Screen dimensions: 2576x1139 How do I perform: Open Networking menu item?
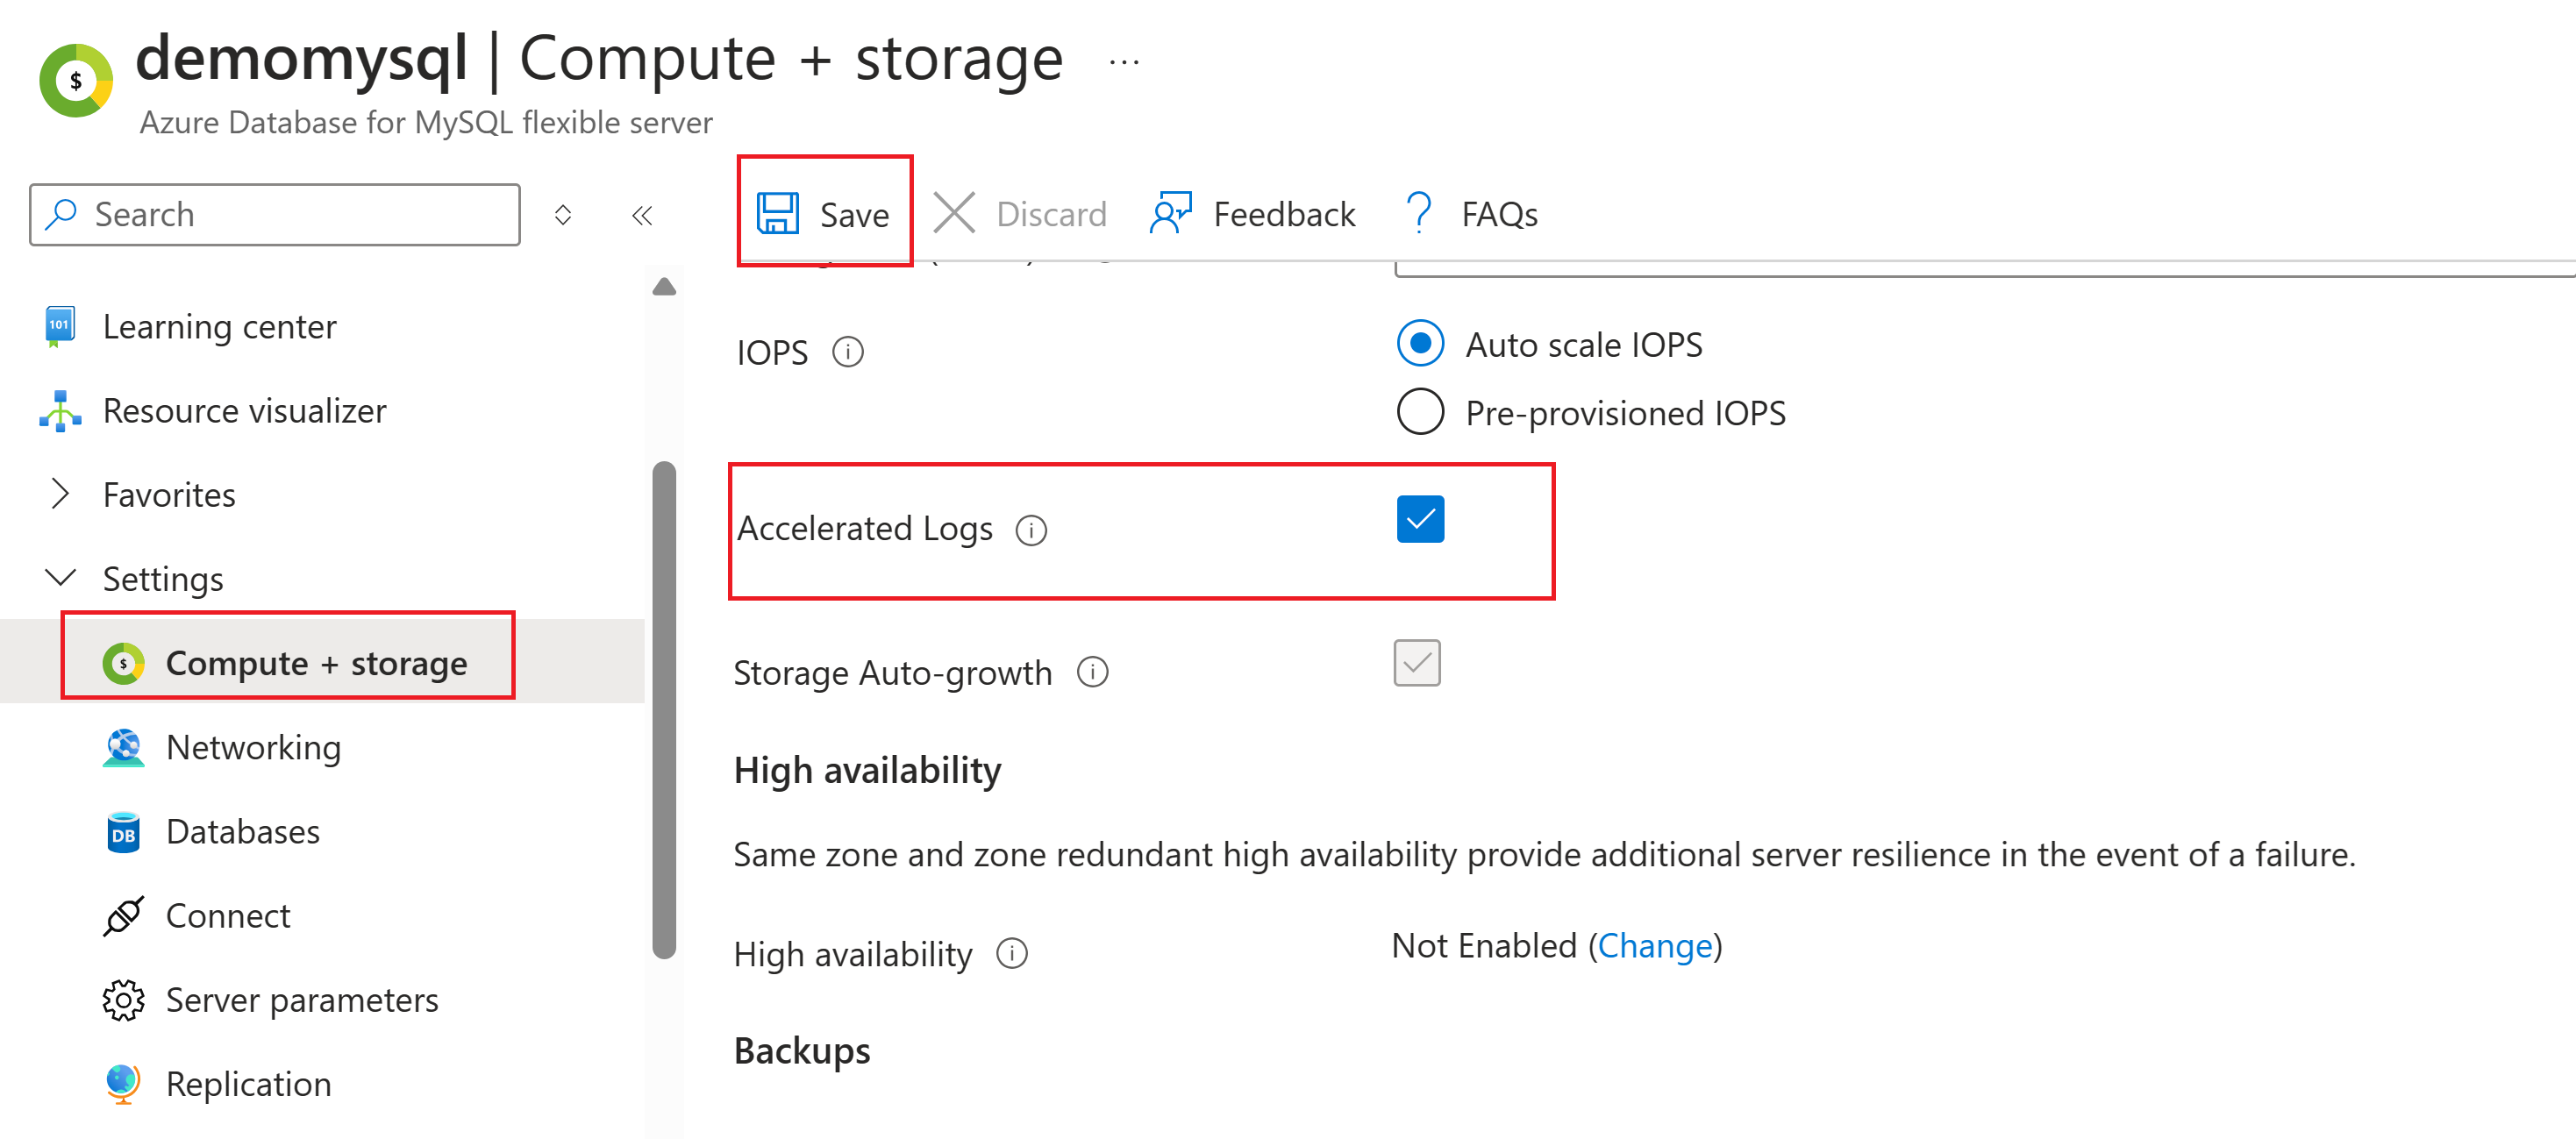click(253, 747)
